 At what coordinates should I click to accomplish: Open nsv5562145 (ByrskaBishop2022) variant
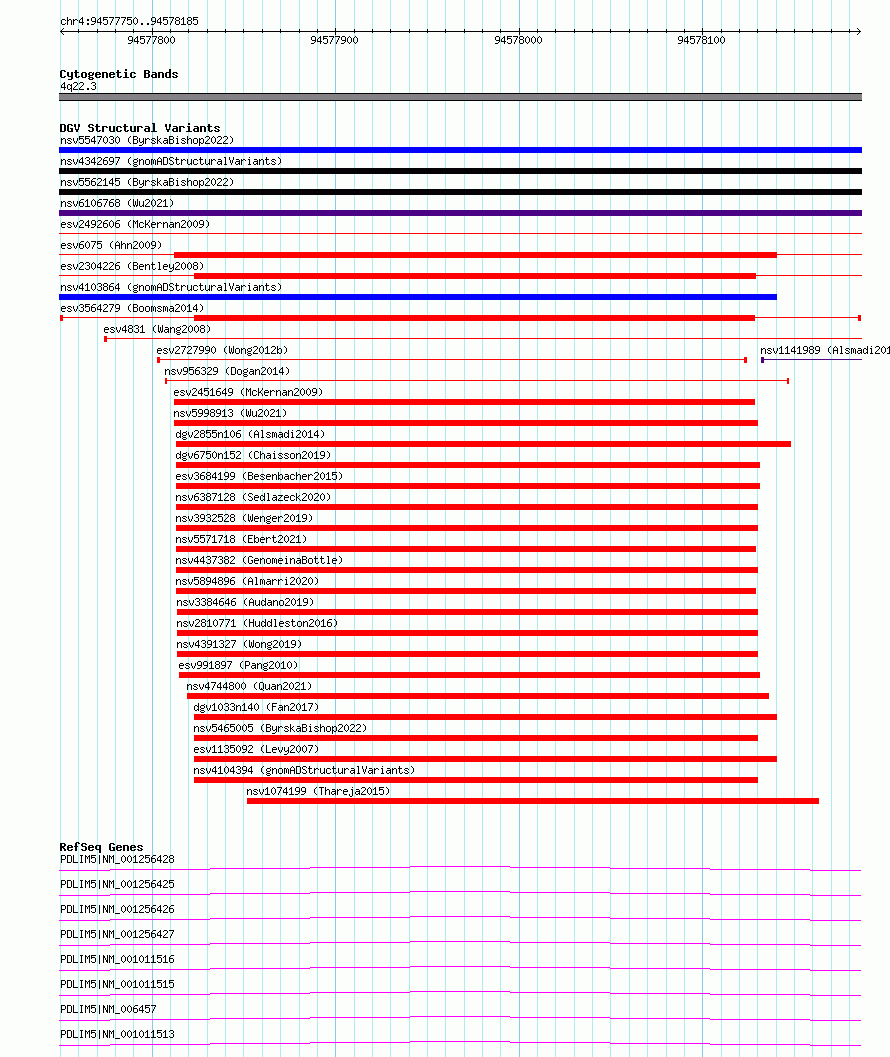point(147,182)
